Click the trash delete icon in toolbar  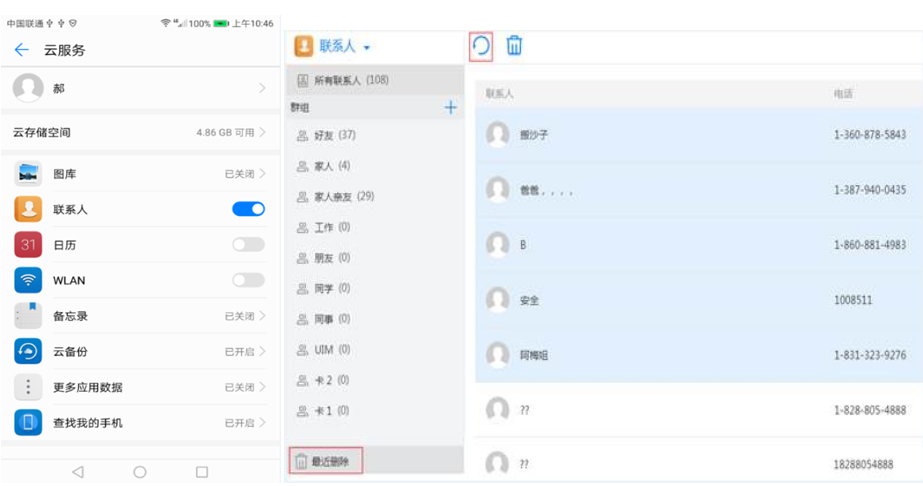point(514,46)
